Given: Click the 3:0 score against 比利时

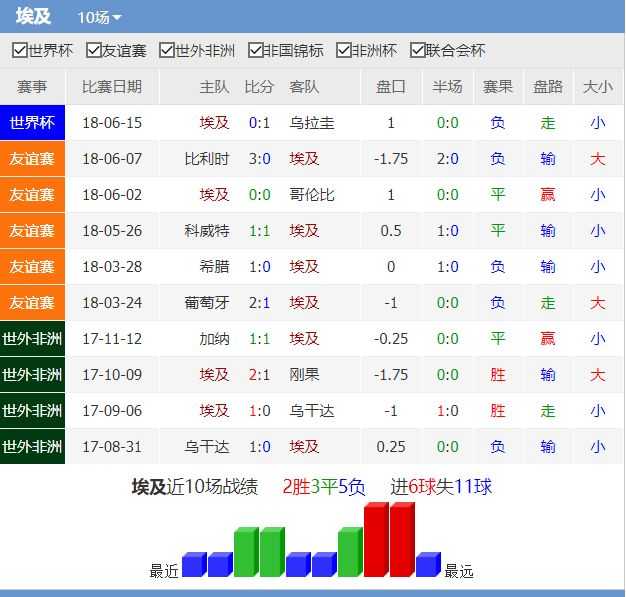Looking at the screenshot, I should pos(259,159).
